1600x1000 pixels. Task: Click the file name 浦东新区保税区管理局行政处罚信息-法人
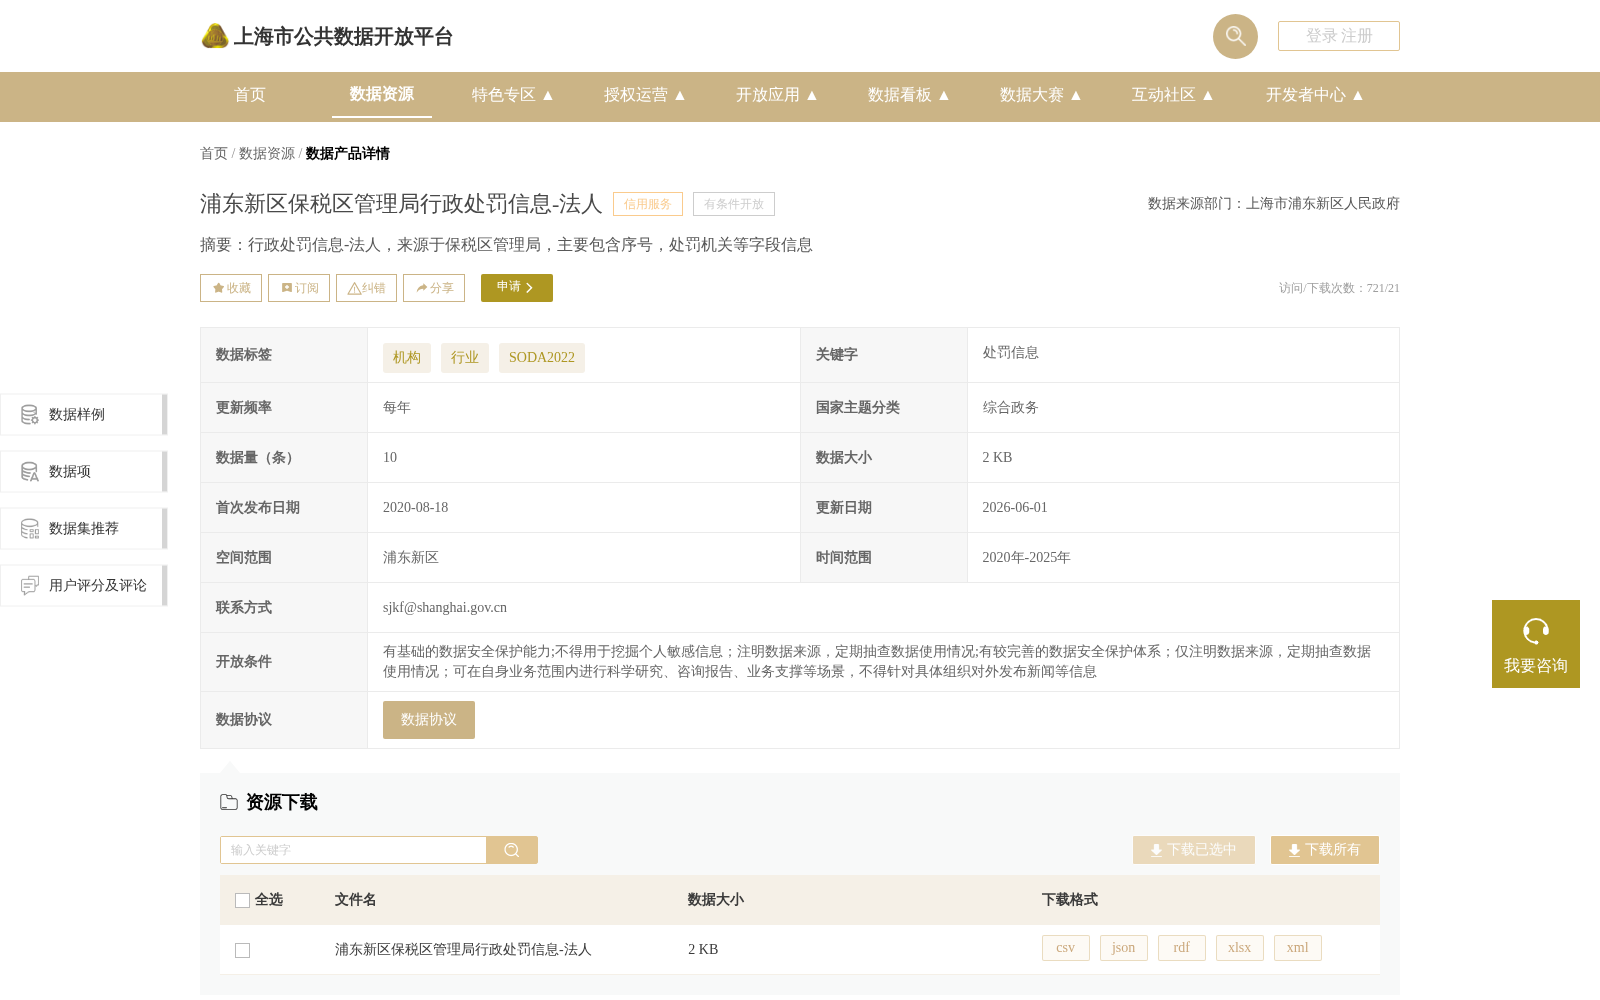(463, 950)
